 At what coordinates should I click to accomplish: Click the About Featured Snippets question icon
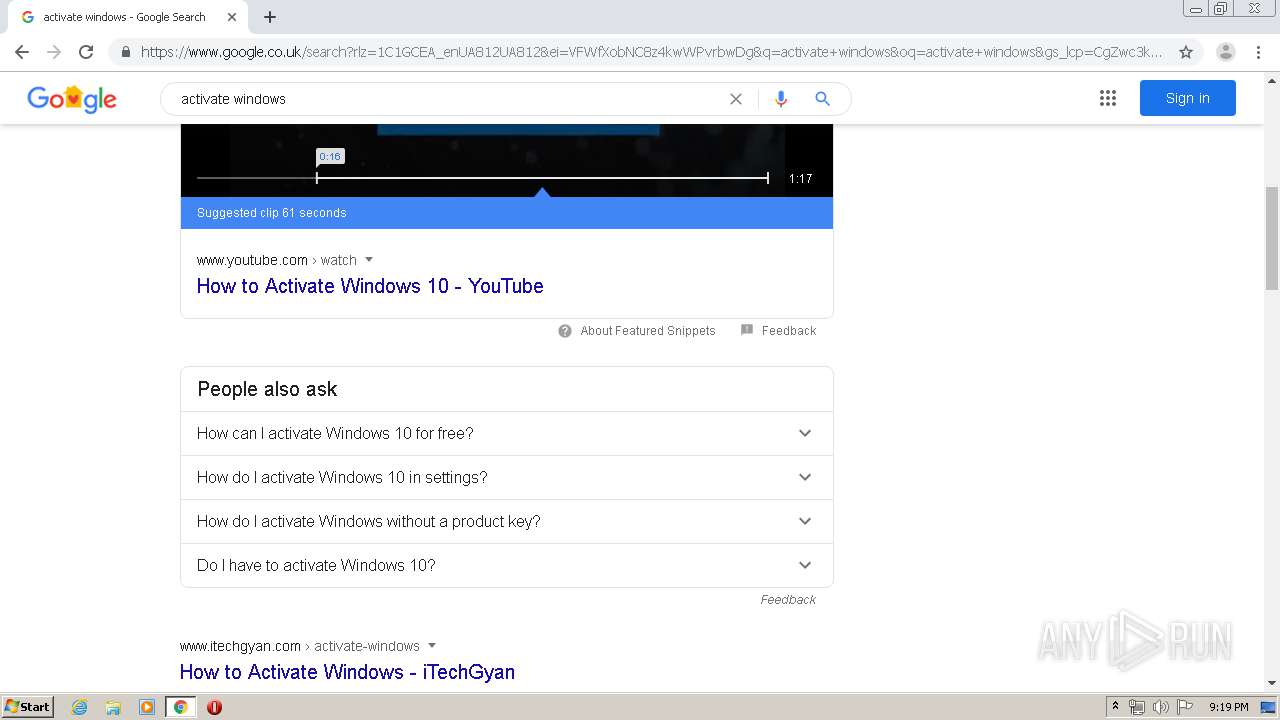pyautogui.click(x=565, y=331)
